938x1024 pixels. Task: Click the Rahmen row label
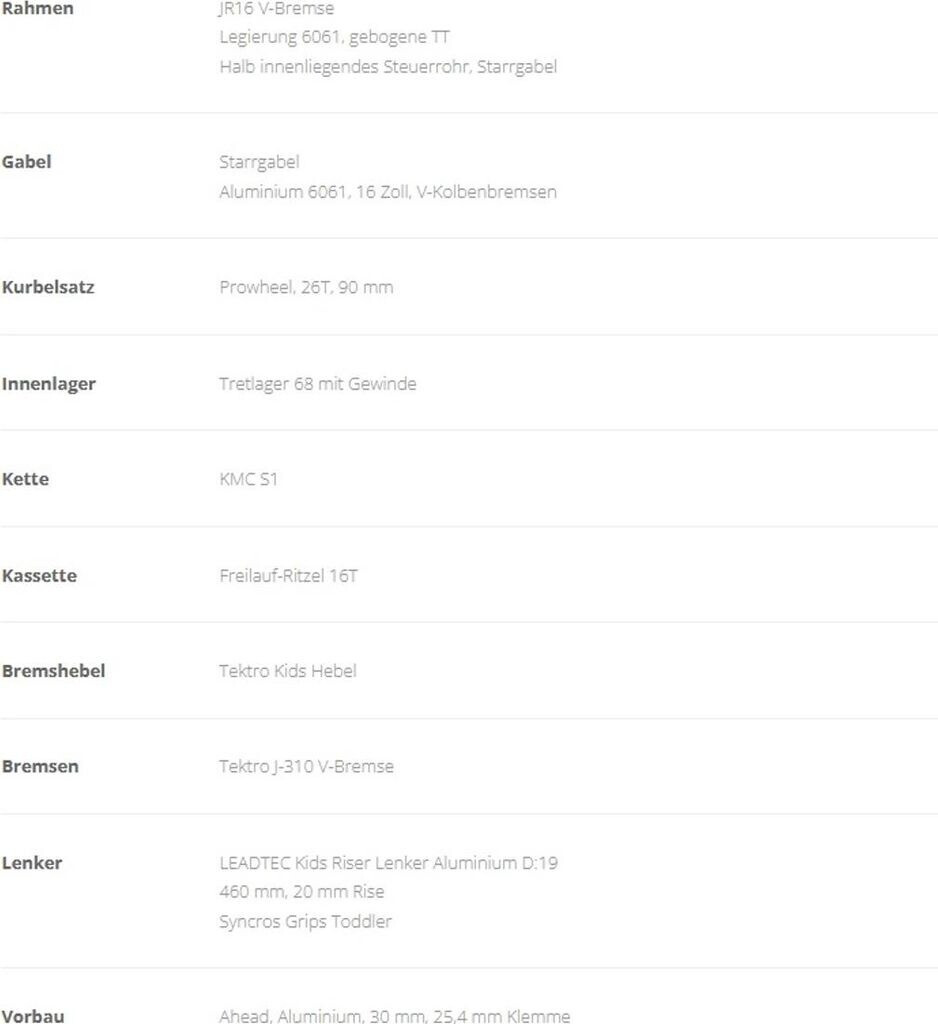click(38, 9)
